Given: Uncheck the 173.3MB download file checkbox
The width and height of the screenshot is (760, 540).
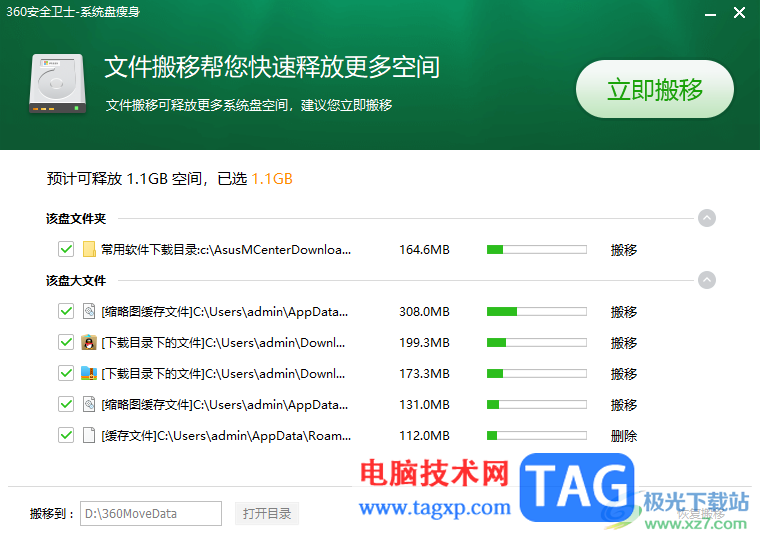Looking at the screenshot, I should click(66, 373).
